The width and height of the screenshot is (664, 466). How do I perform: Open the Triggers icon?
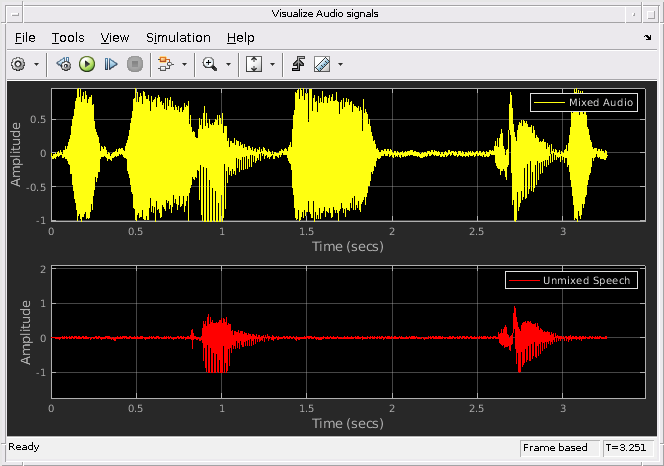click(299, 64)
